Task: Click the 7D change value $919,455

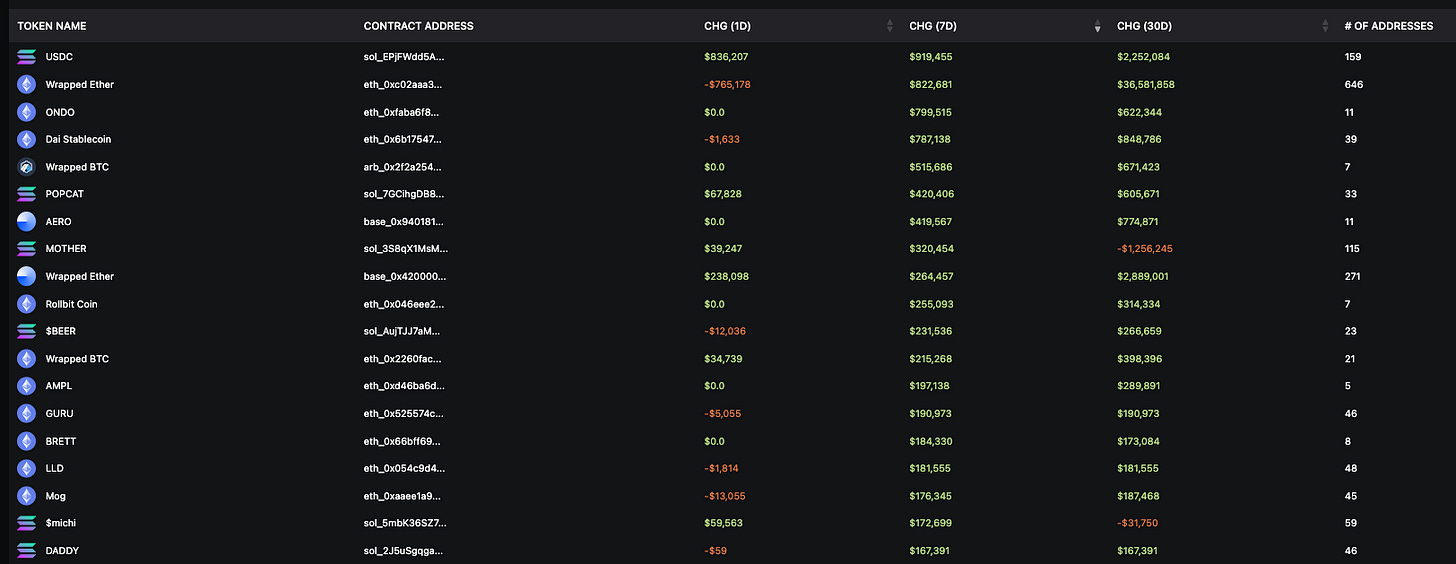Action: pos(931,57)
